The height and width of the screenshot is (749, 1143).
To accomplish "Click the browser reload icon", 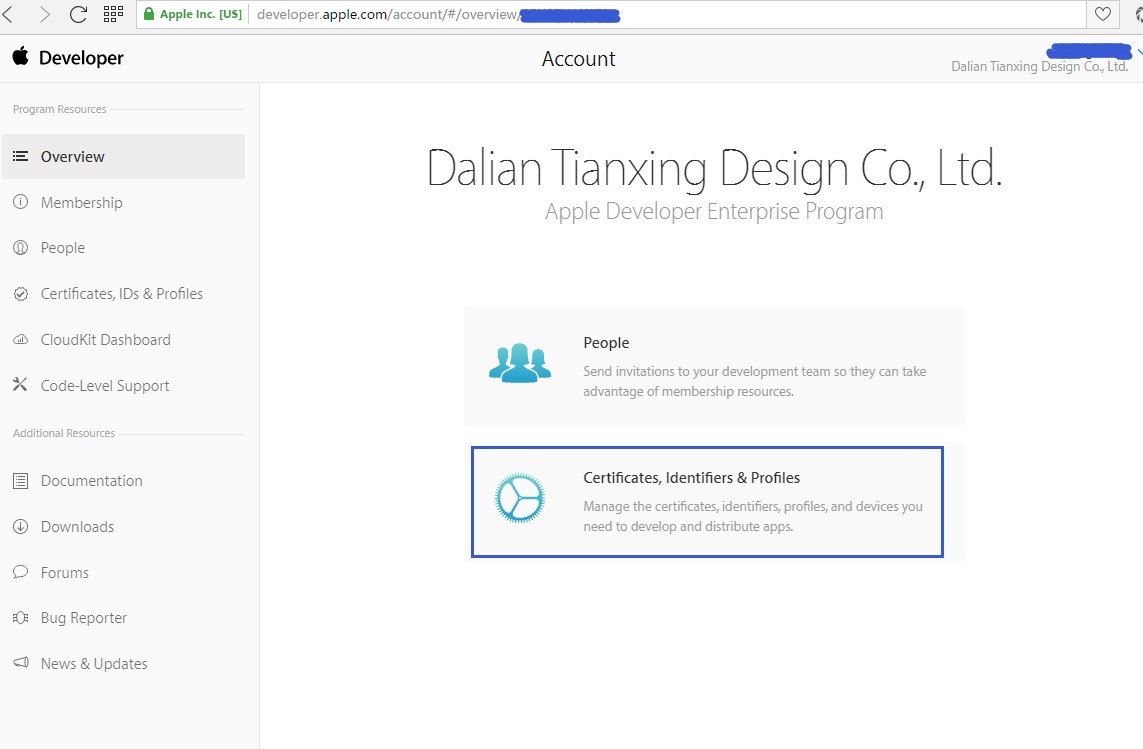I will (x=79, y=14).
